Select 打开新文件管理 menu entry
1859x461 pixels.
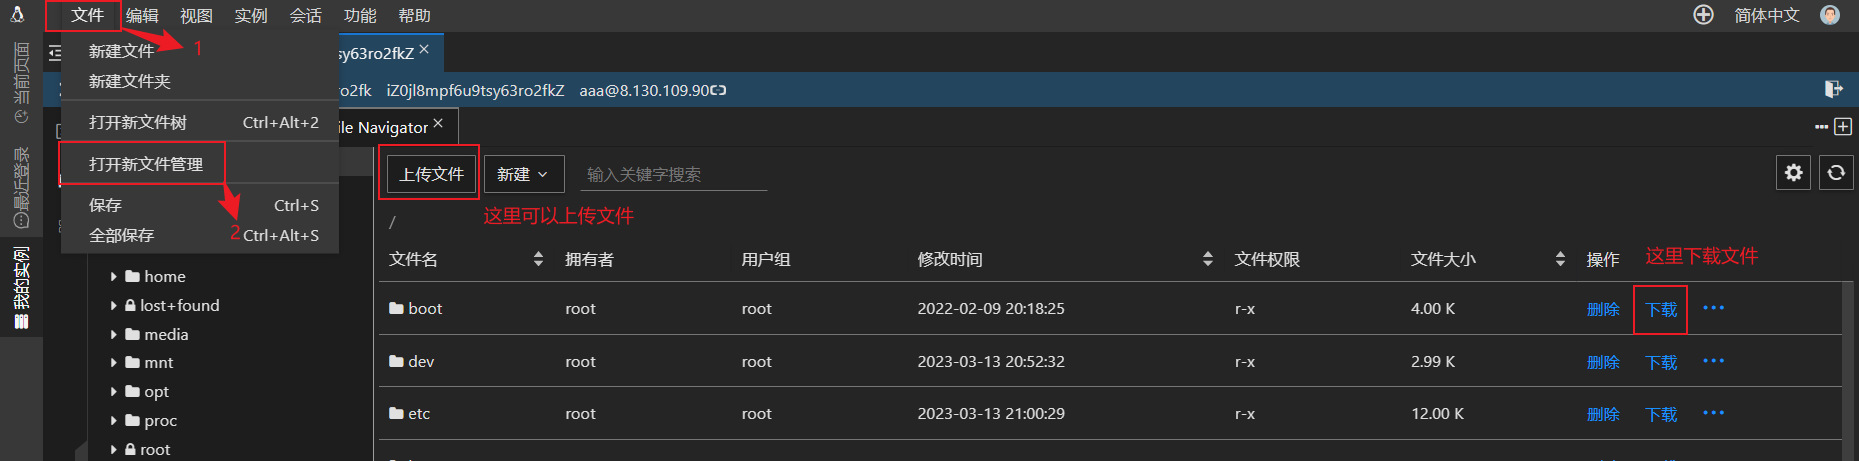coord(146,164)
